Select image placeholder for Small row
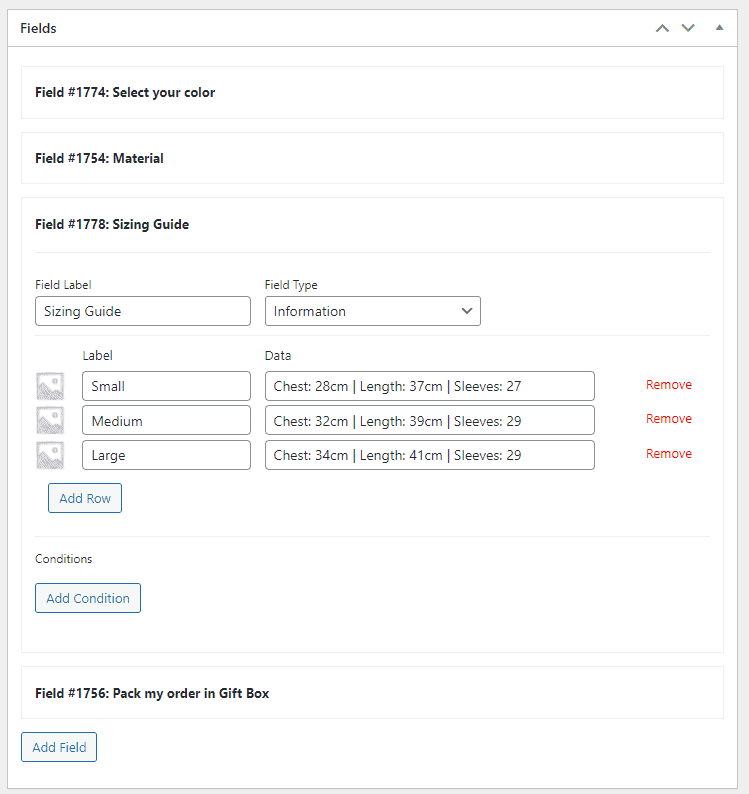The width and height of the screenshot is (749, 794). 50,386
